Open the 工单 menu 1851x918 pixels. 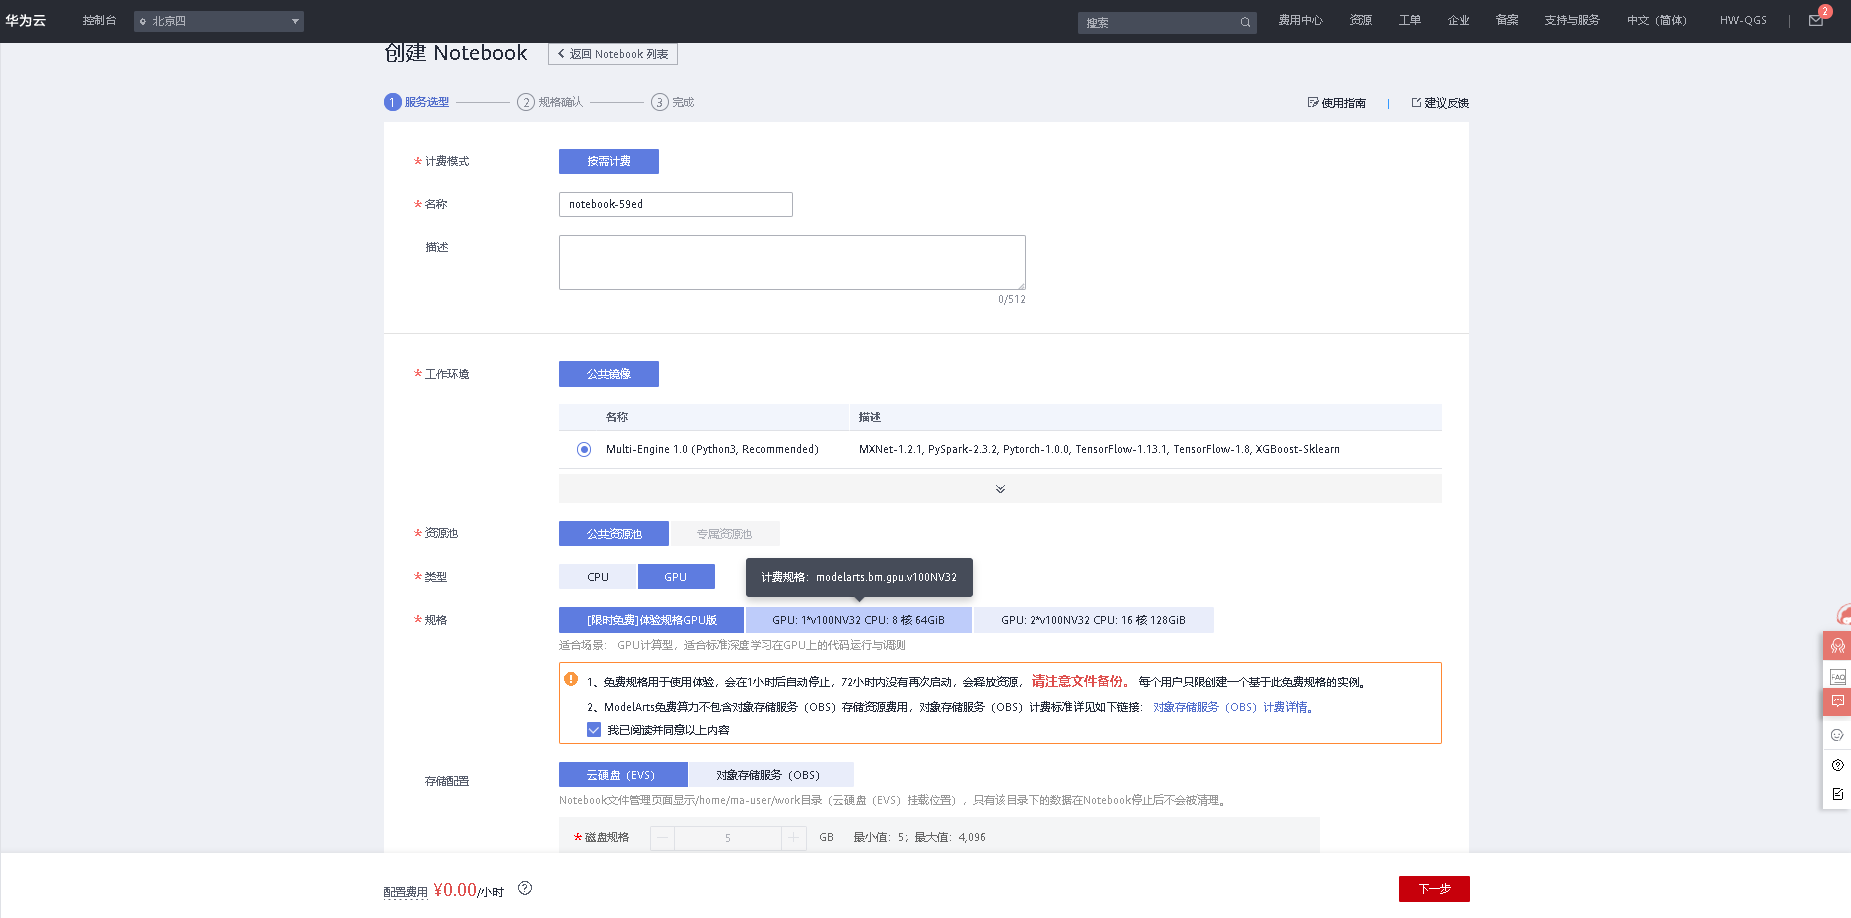pyautogui.click(x=1410, y=20)
